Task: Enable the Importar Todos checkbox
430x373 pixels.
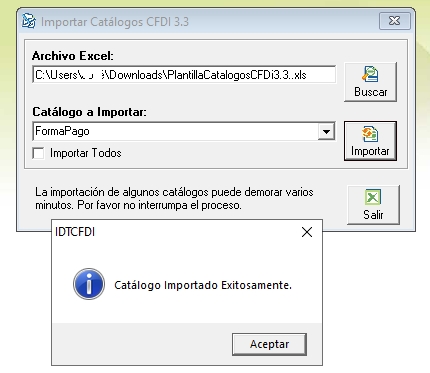Action: [39, 153]
